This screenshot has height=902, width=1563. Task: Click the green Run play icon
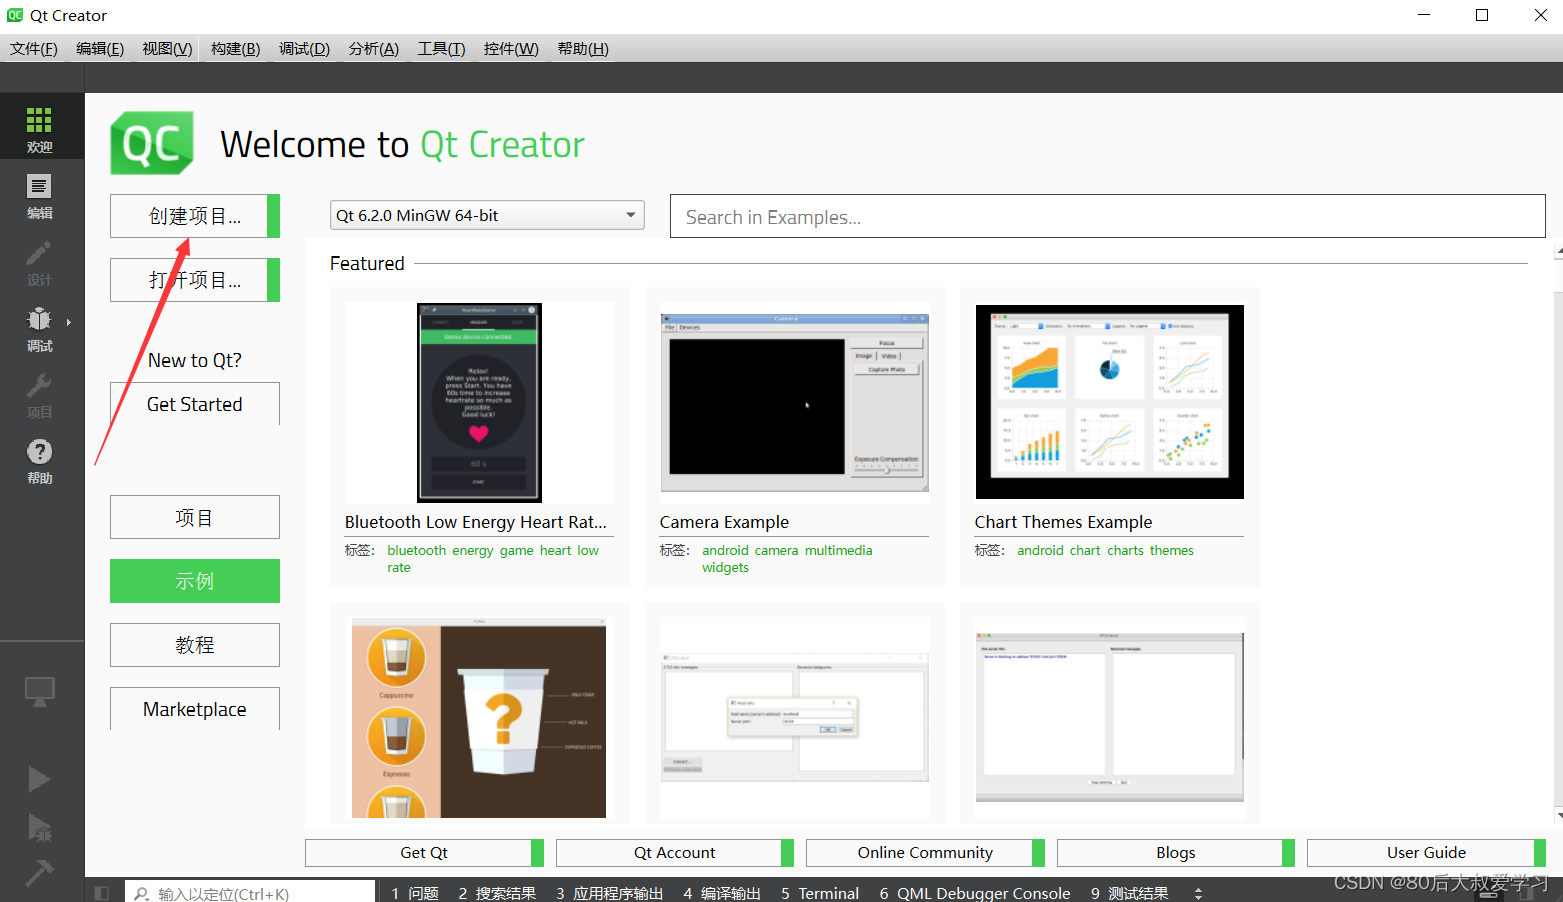(39, 779)
